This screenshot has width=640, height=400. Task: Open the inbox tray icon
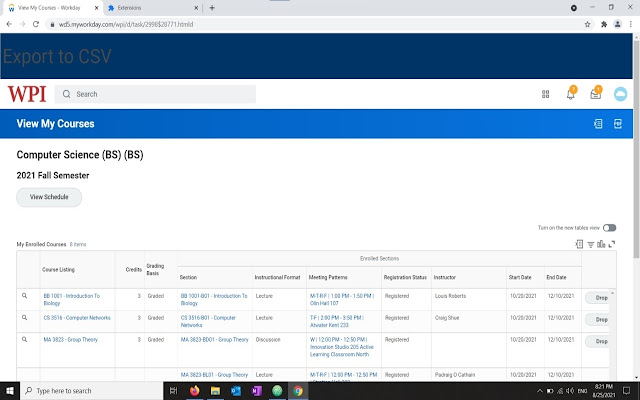click(x=596, y=93)
